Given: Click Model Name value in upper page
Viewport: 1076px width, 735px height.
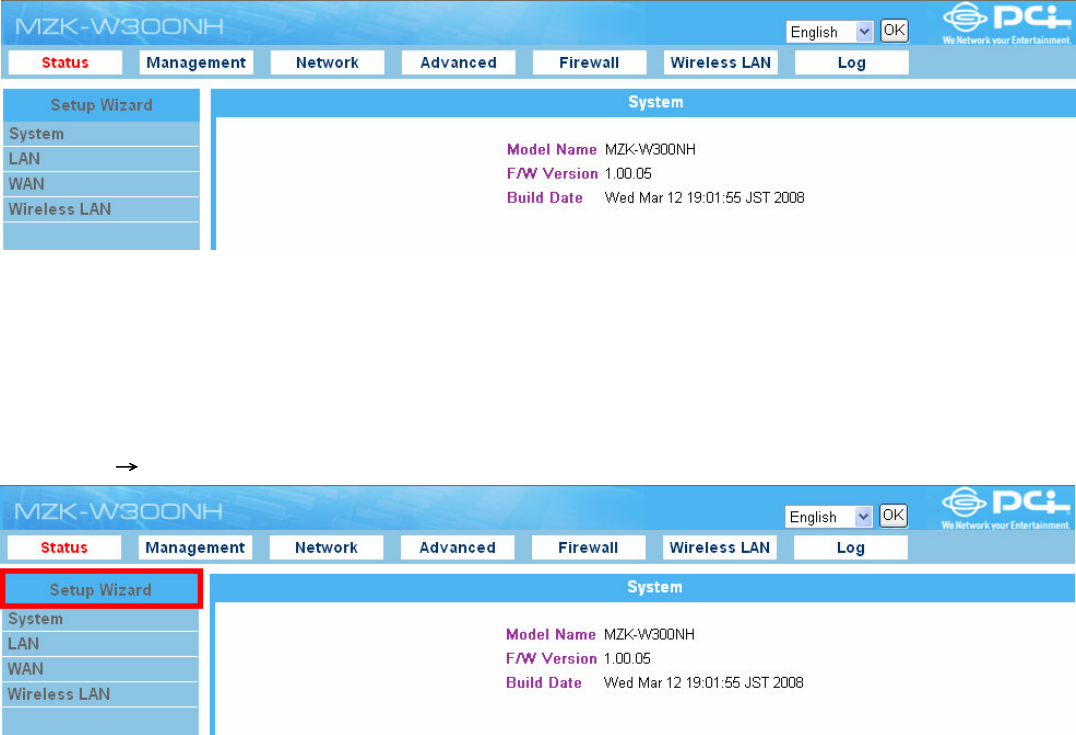Looking at the screenshot, I should pyautogui.click(x=650, y=150).
